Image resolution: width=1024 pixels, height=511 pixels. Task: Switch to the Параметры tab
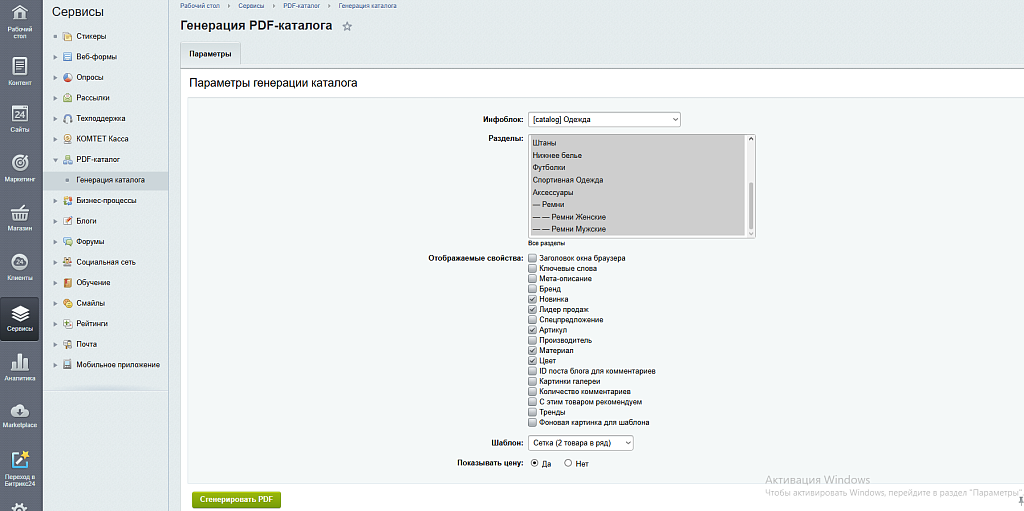(x=210, y=54)
